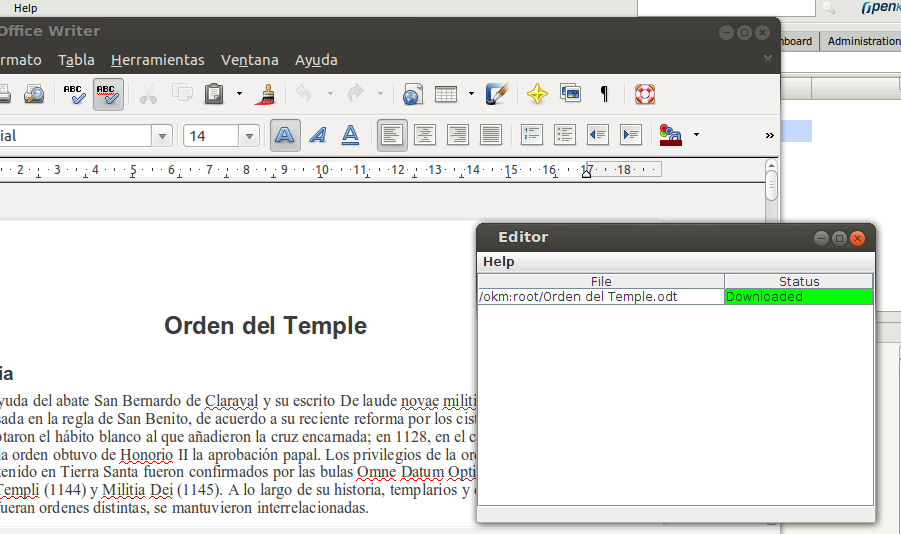Toggle bulleted list
901x534 pixels.
tap(565, 135)
